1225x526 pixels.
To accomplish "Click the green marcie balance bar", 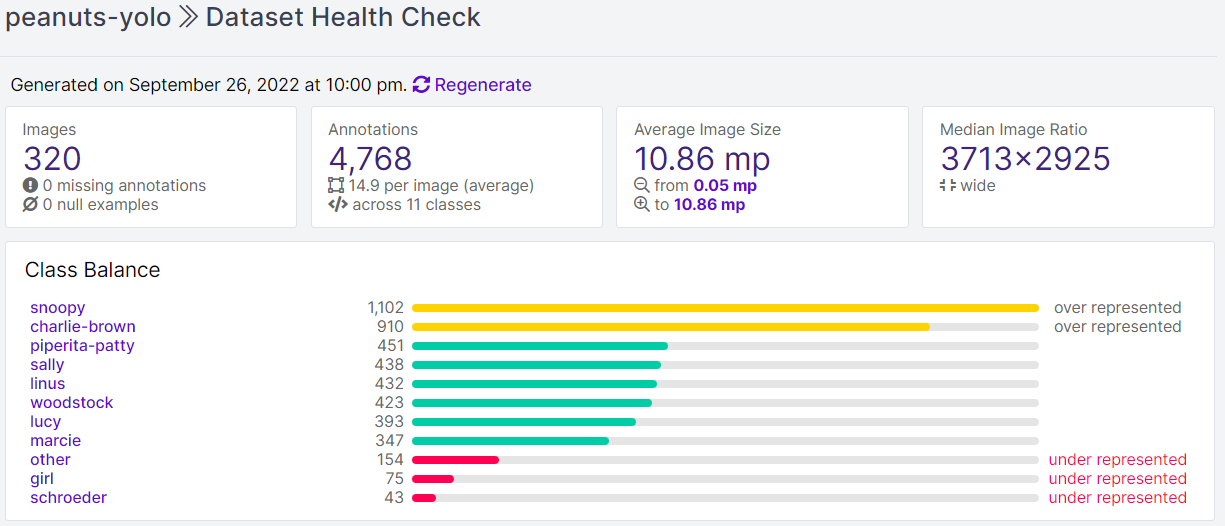I will (510, 441).
